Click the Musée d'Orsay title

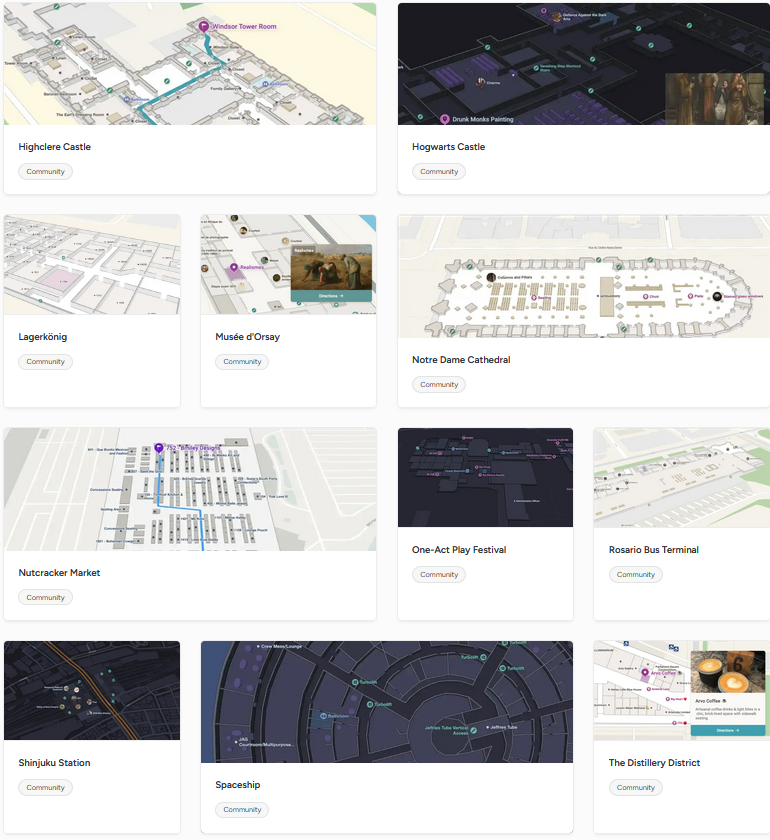[x=248, y=337]
